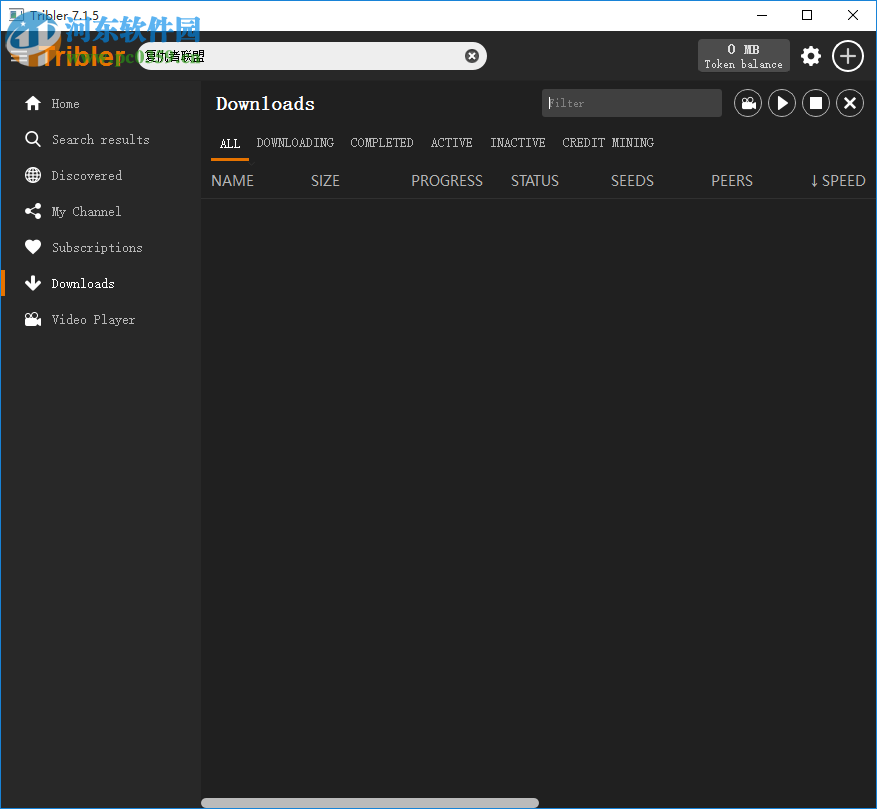877x809 pixels.
Task: Click the horizontal scrollbar at bottom
Action: tap(370, 803)
